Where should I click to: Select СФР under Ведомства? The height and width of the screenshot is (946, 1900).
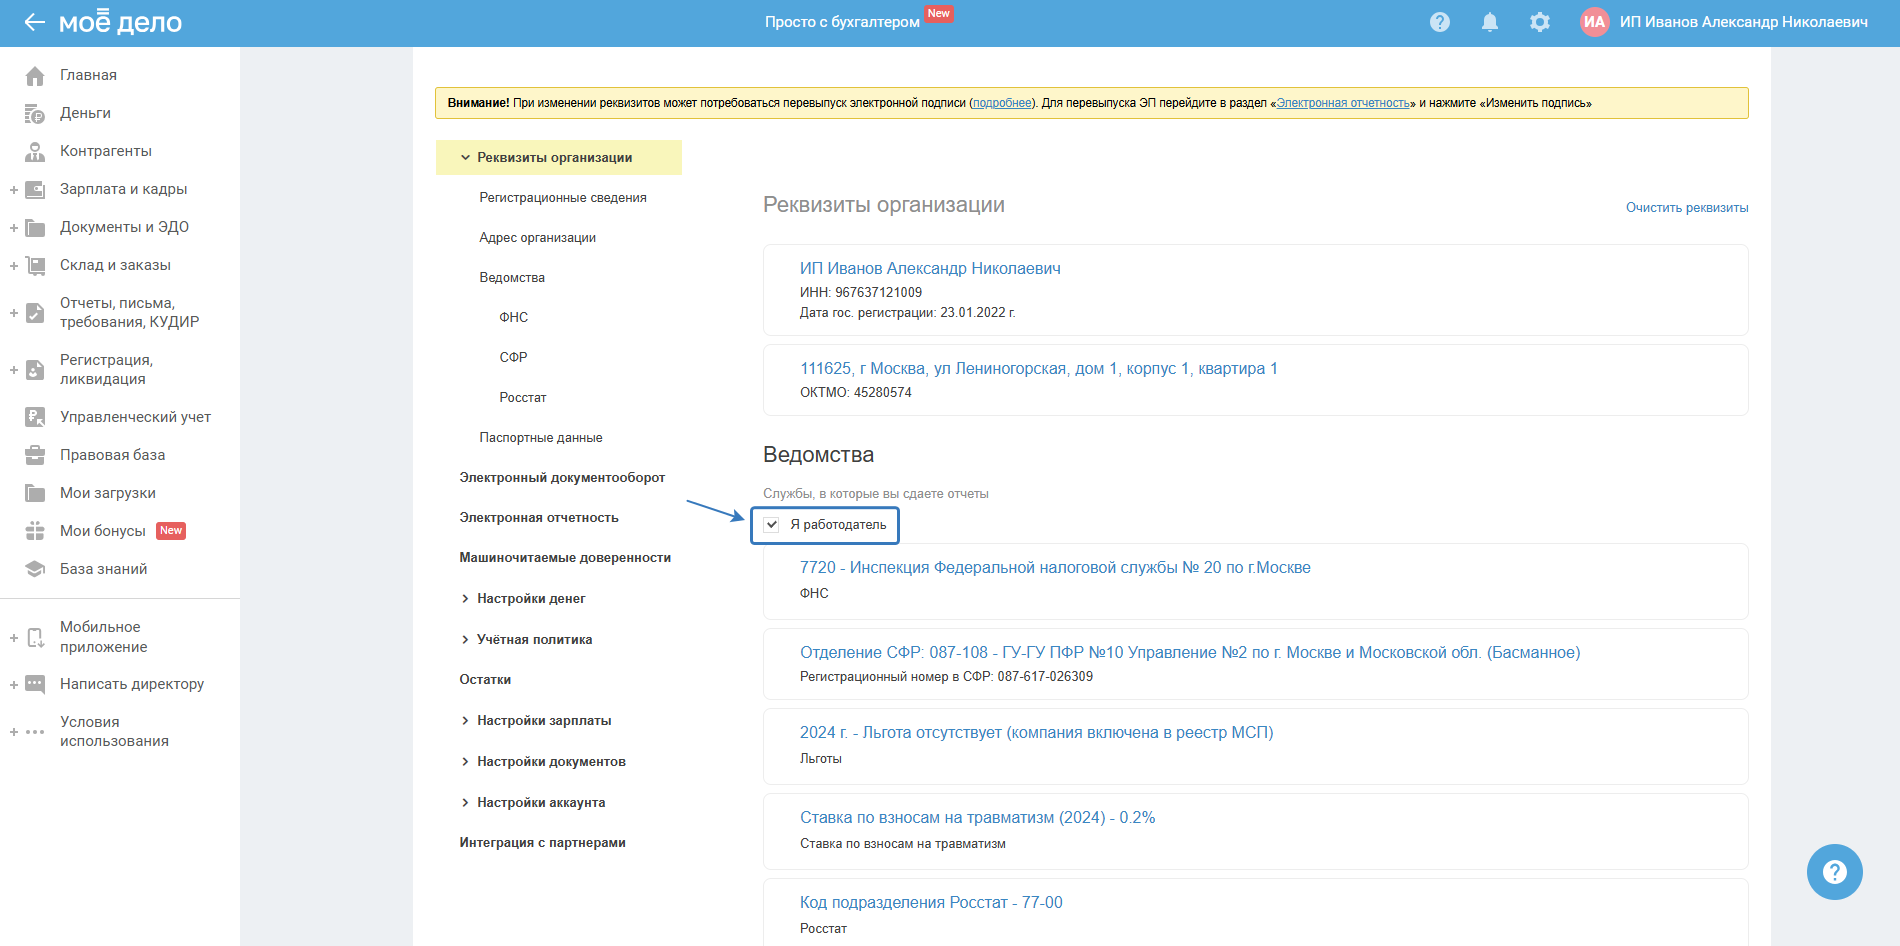(x=513, y=358)
